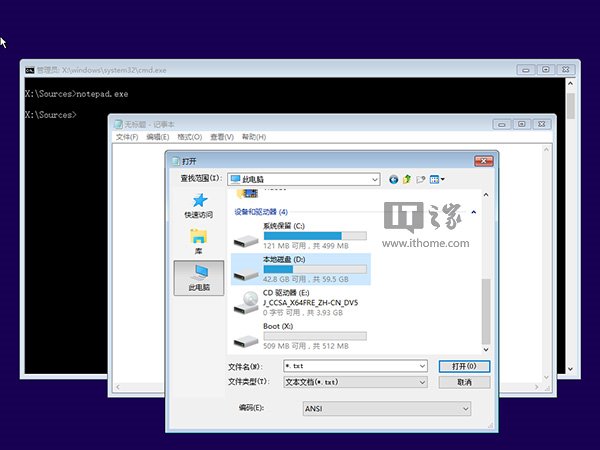The width and height of the screenshot is (600, 450).
Task: Click the 取消 cancel button
Action: (464, 382)
